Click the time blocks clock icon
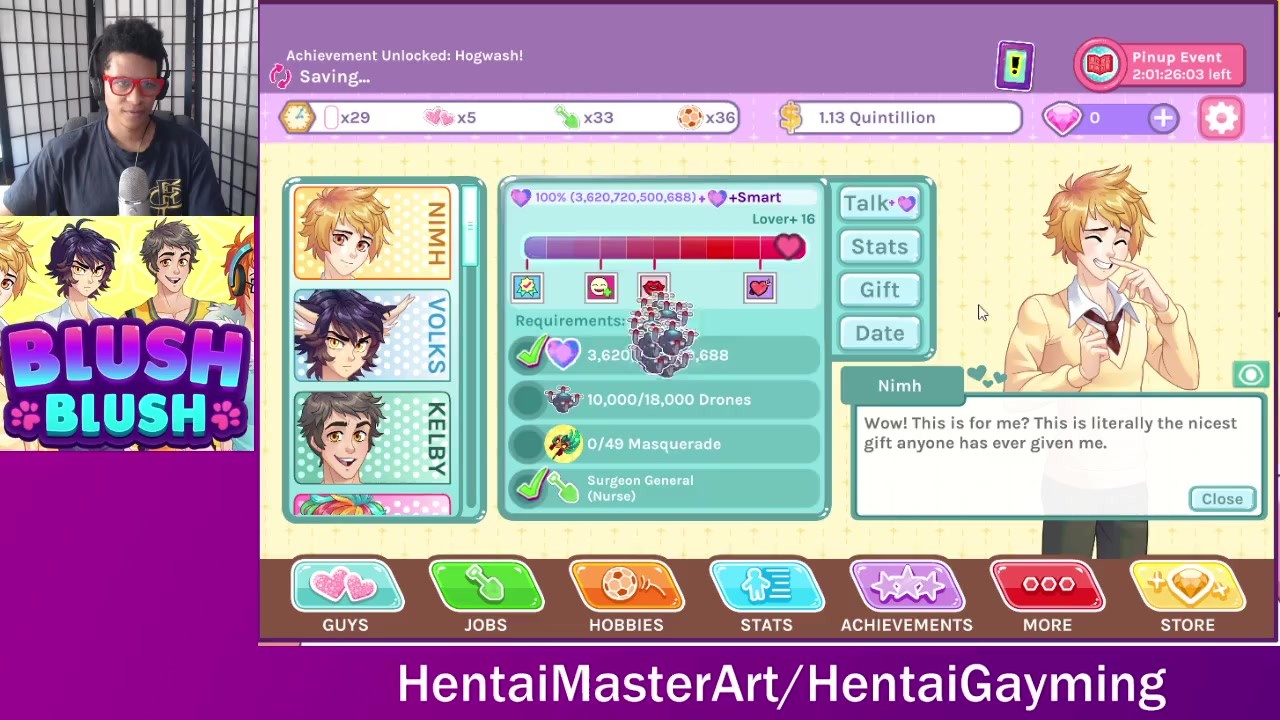1280x720 pixels. click(297, 118)
